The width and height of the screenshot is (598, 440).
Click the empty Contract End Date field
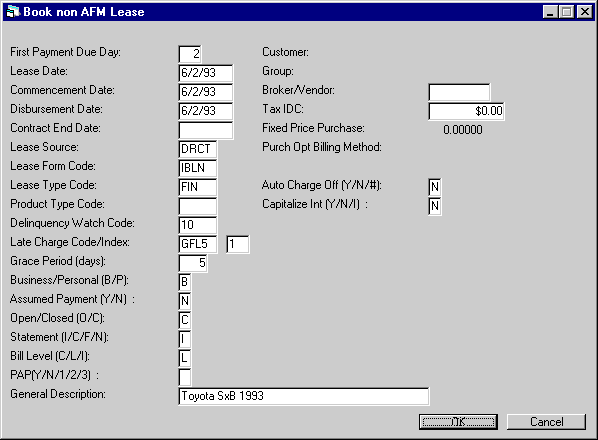(206, 130)
